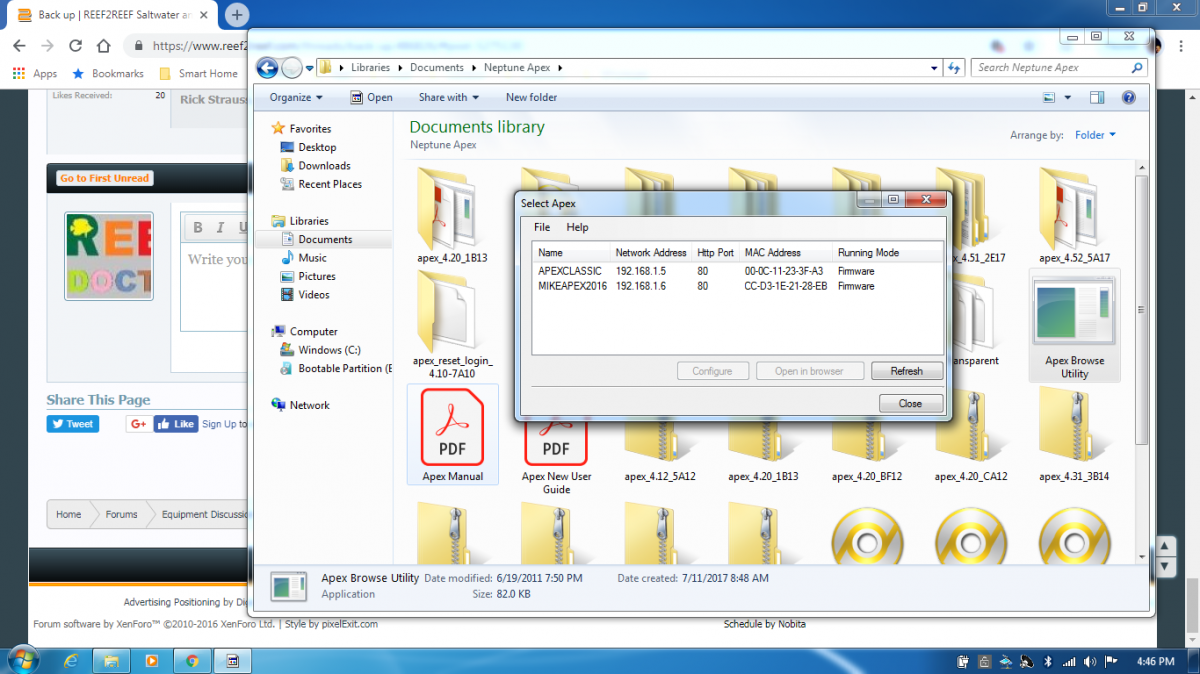Click the Close button in the Select Apex dialog
The image size is (1200, 674).
pos(911,404)
